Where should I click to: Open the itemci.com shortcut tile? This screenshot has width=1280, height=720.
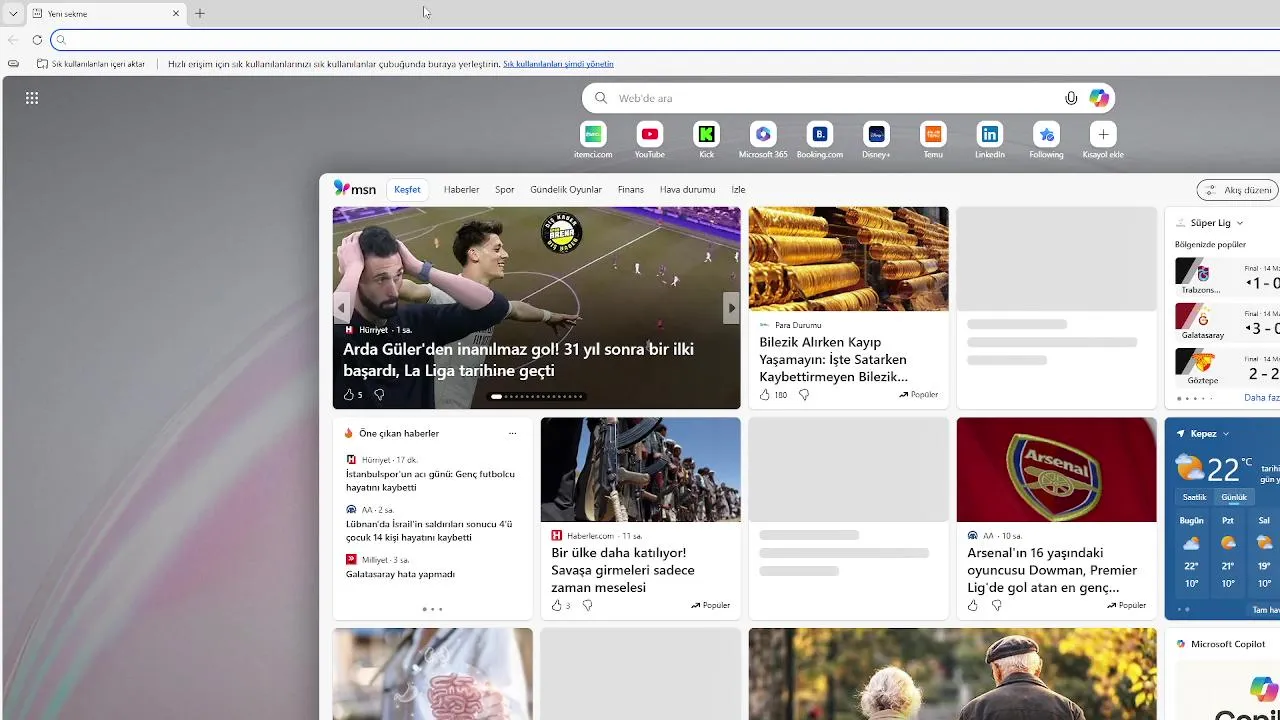pyautogui.click(x=593, y=140)
